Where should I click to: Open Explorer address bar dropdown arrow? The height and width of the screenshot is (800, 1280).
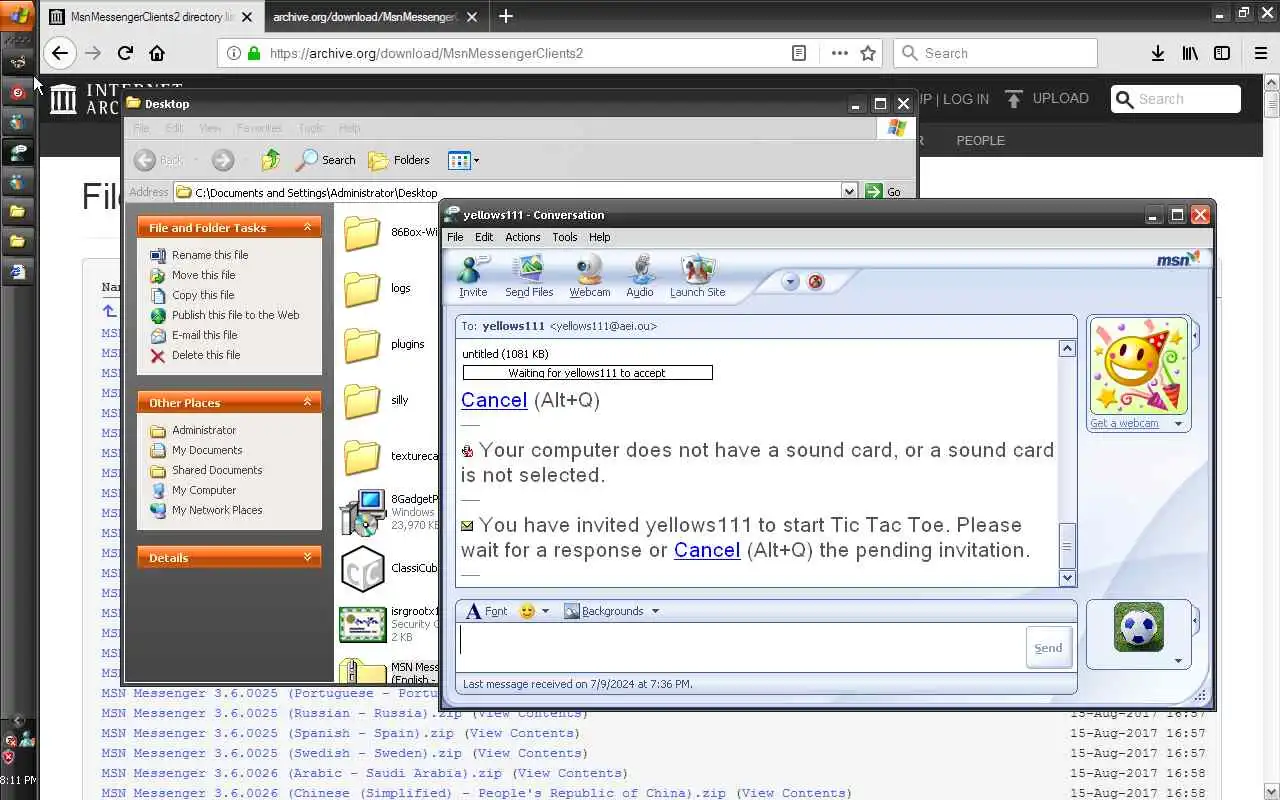coord(849,192)
